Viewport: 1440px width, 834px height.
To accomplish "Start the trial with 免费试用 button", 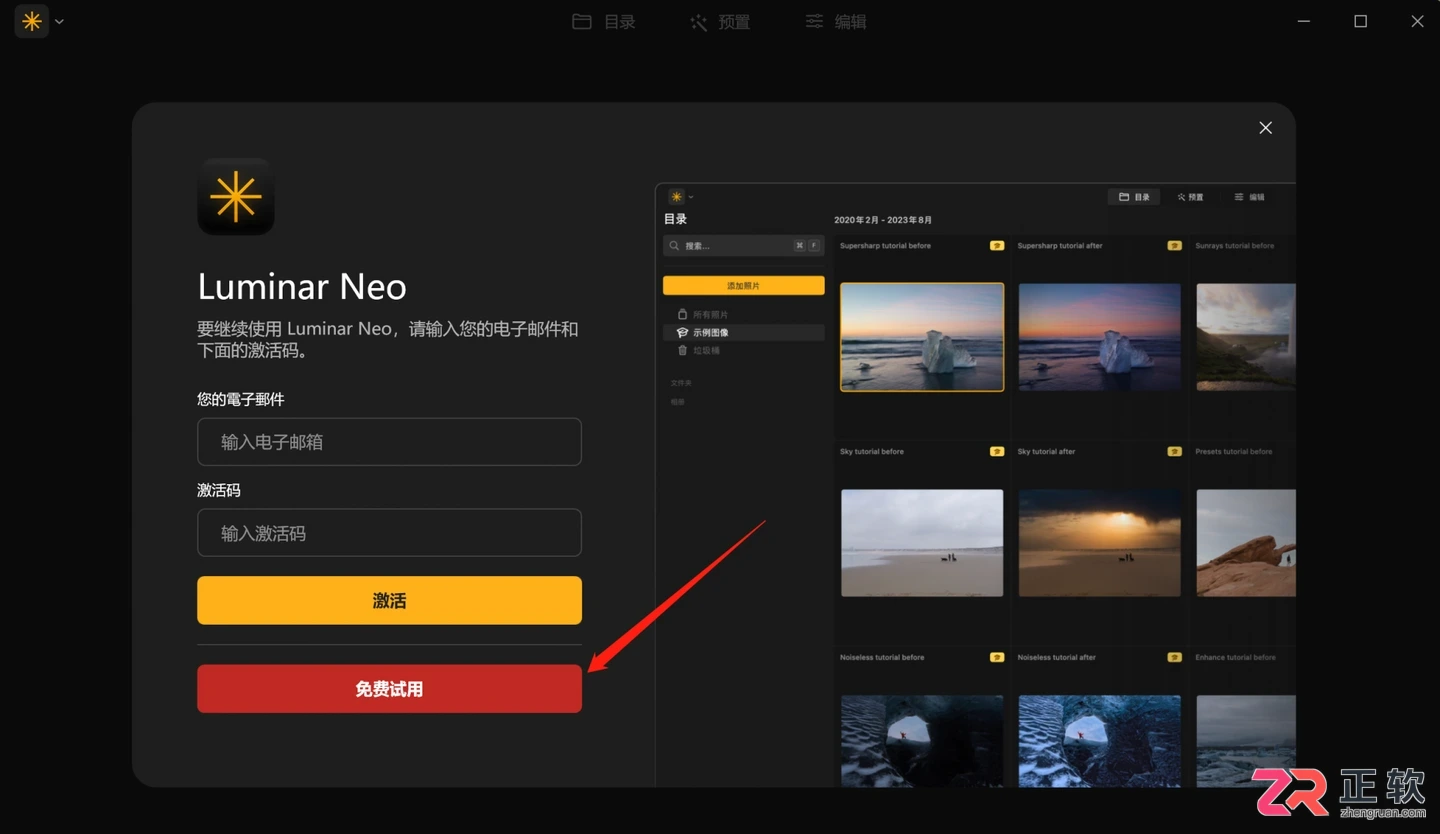I will (389, 689).
